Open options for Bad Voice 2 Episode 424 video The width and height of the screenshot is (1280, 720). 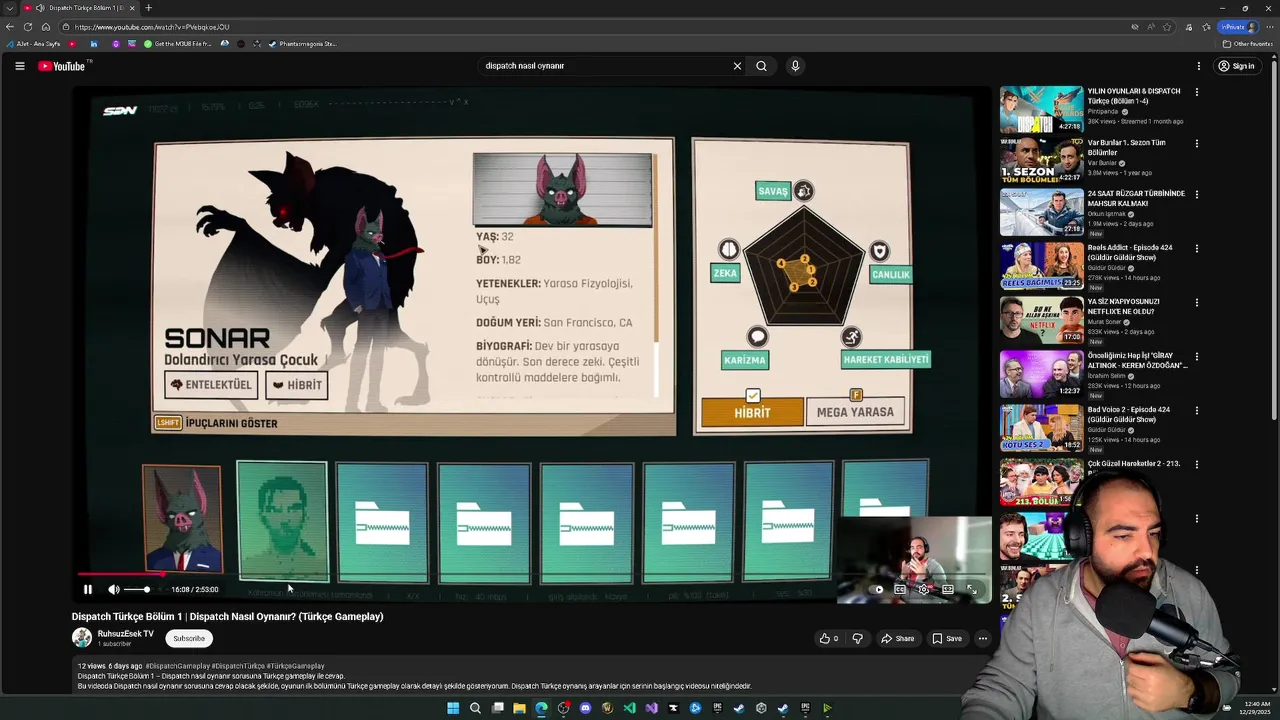(1196, 410)
